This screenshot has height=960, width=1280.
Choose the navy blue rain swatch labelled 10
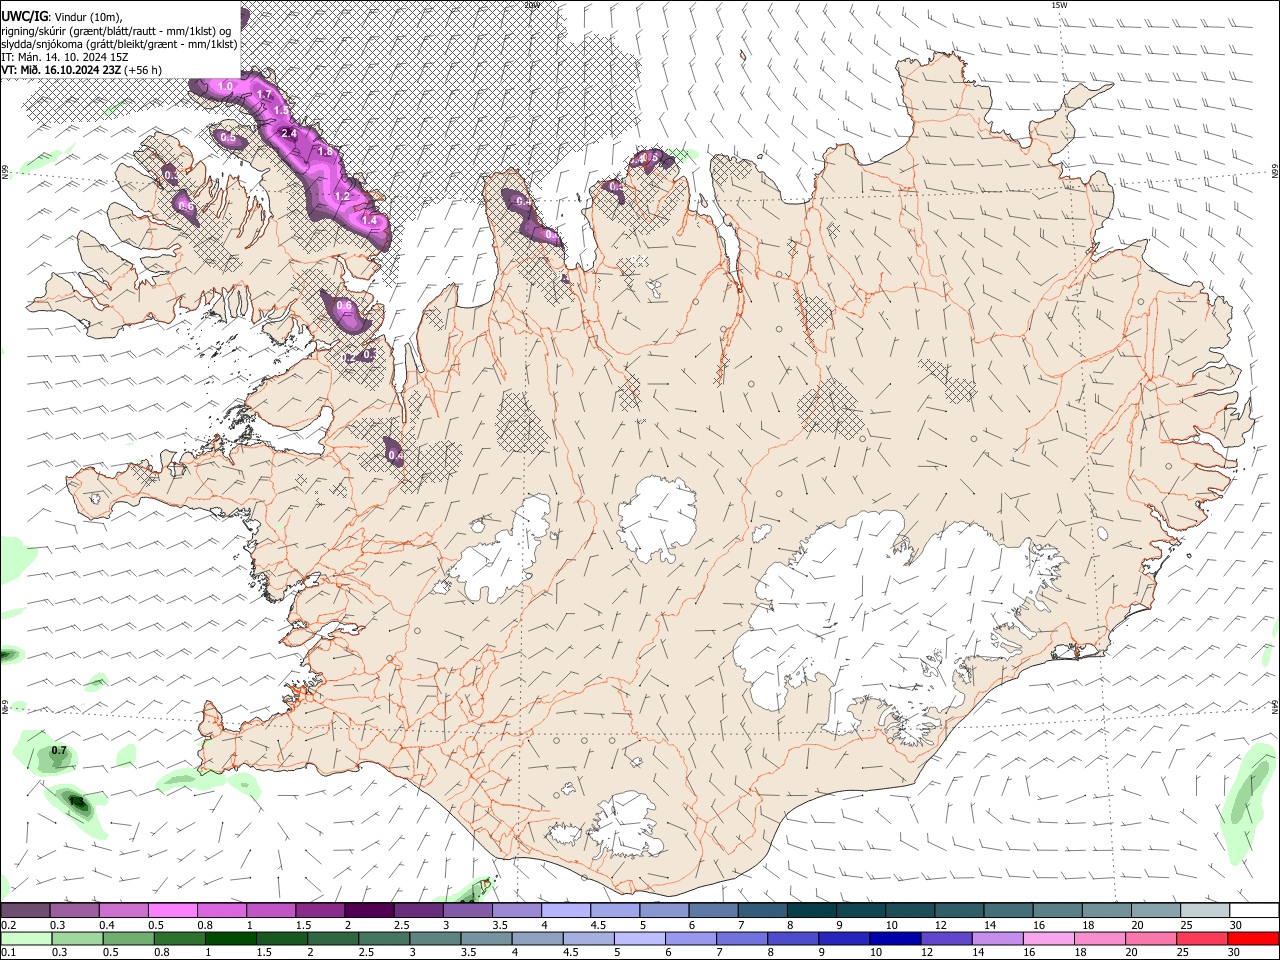point(893,939)
